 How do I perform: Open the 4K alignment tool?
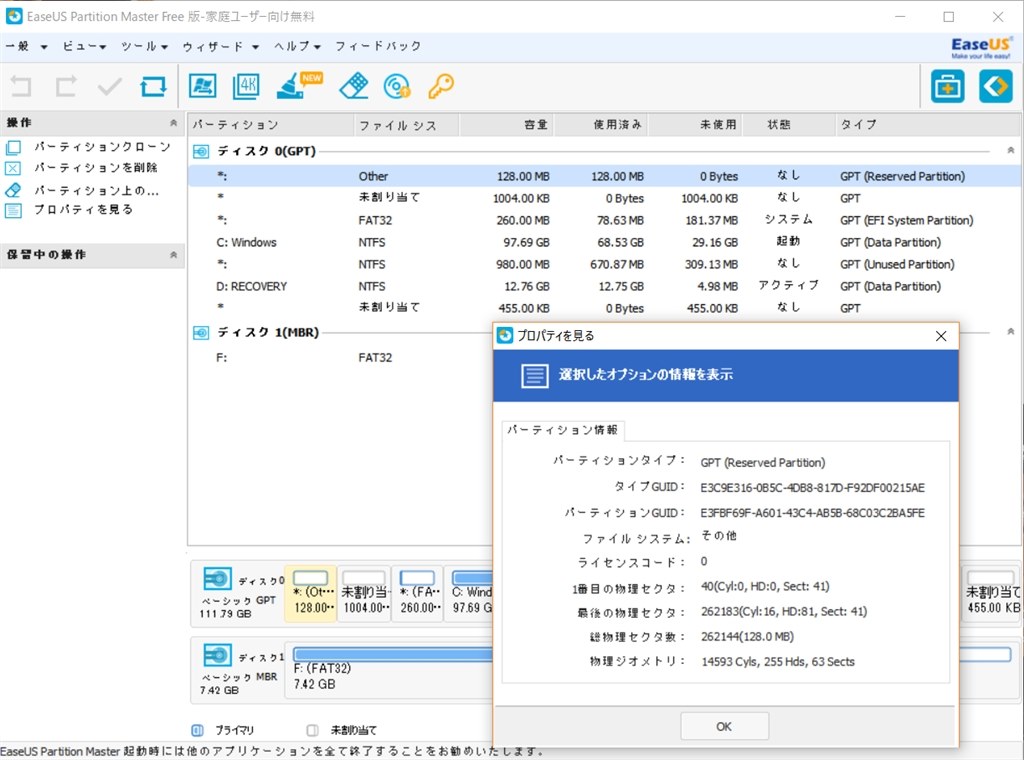[249, 86]
